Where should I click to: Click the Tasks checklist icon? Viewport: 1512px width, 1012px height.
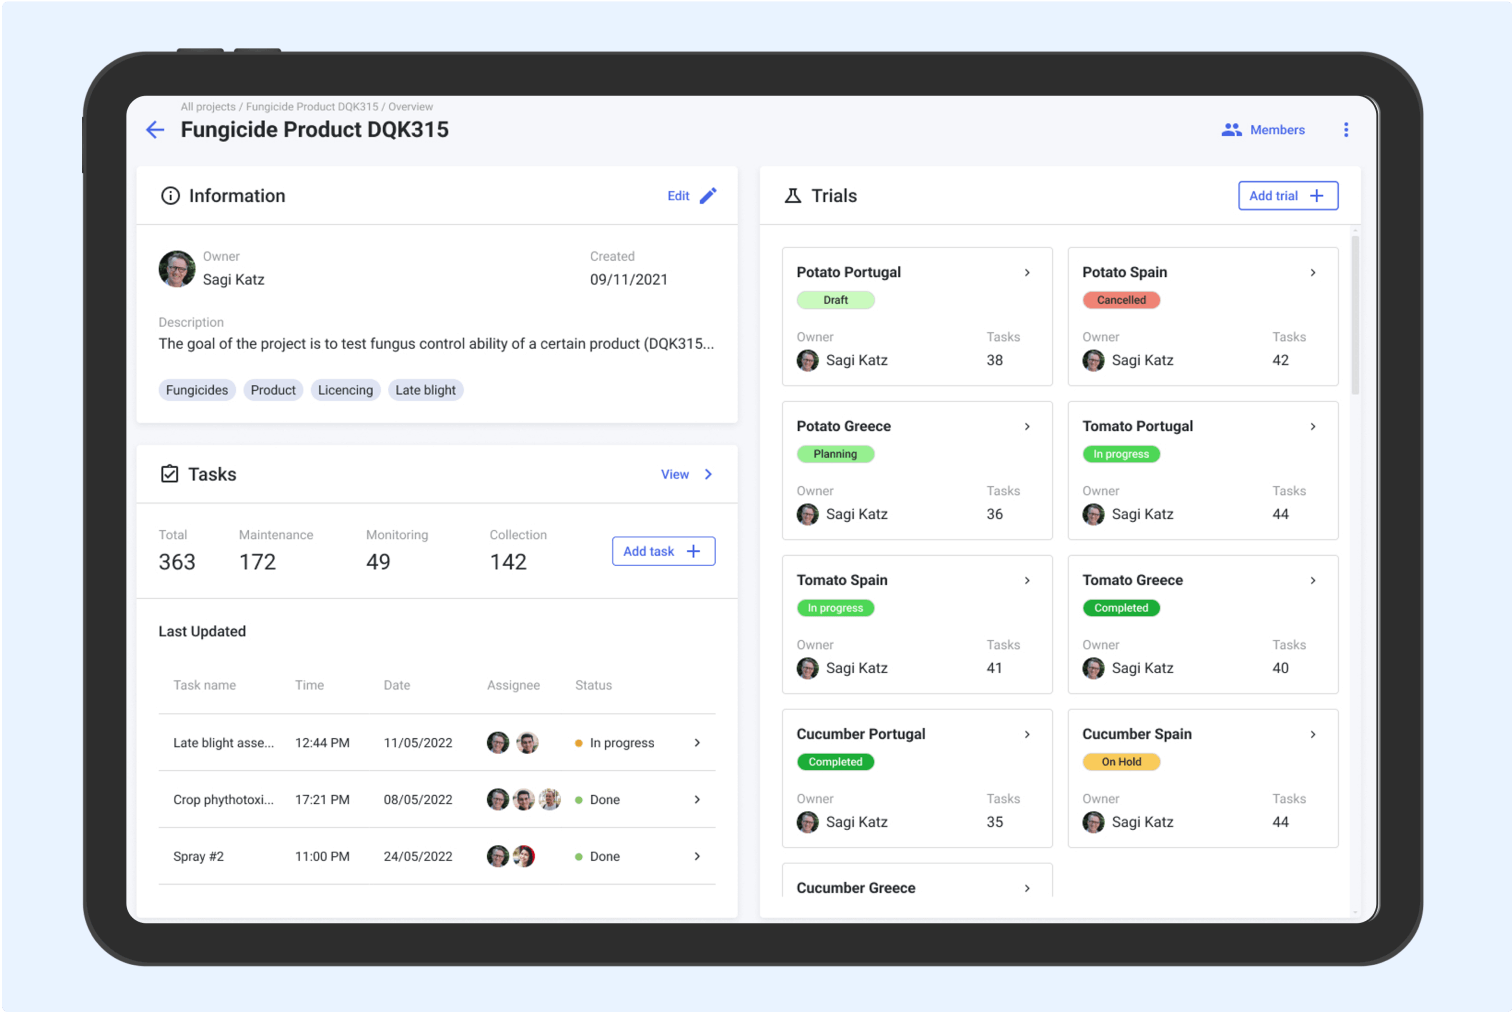point(170,474)
